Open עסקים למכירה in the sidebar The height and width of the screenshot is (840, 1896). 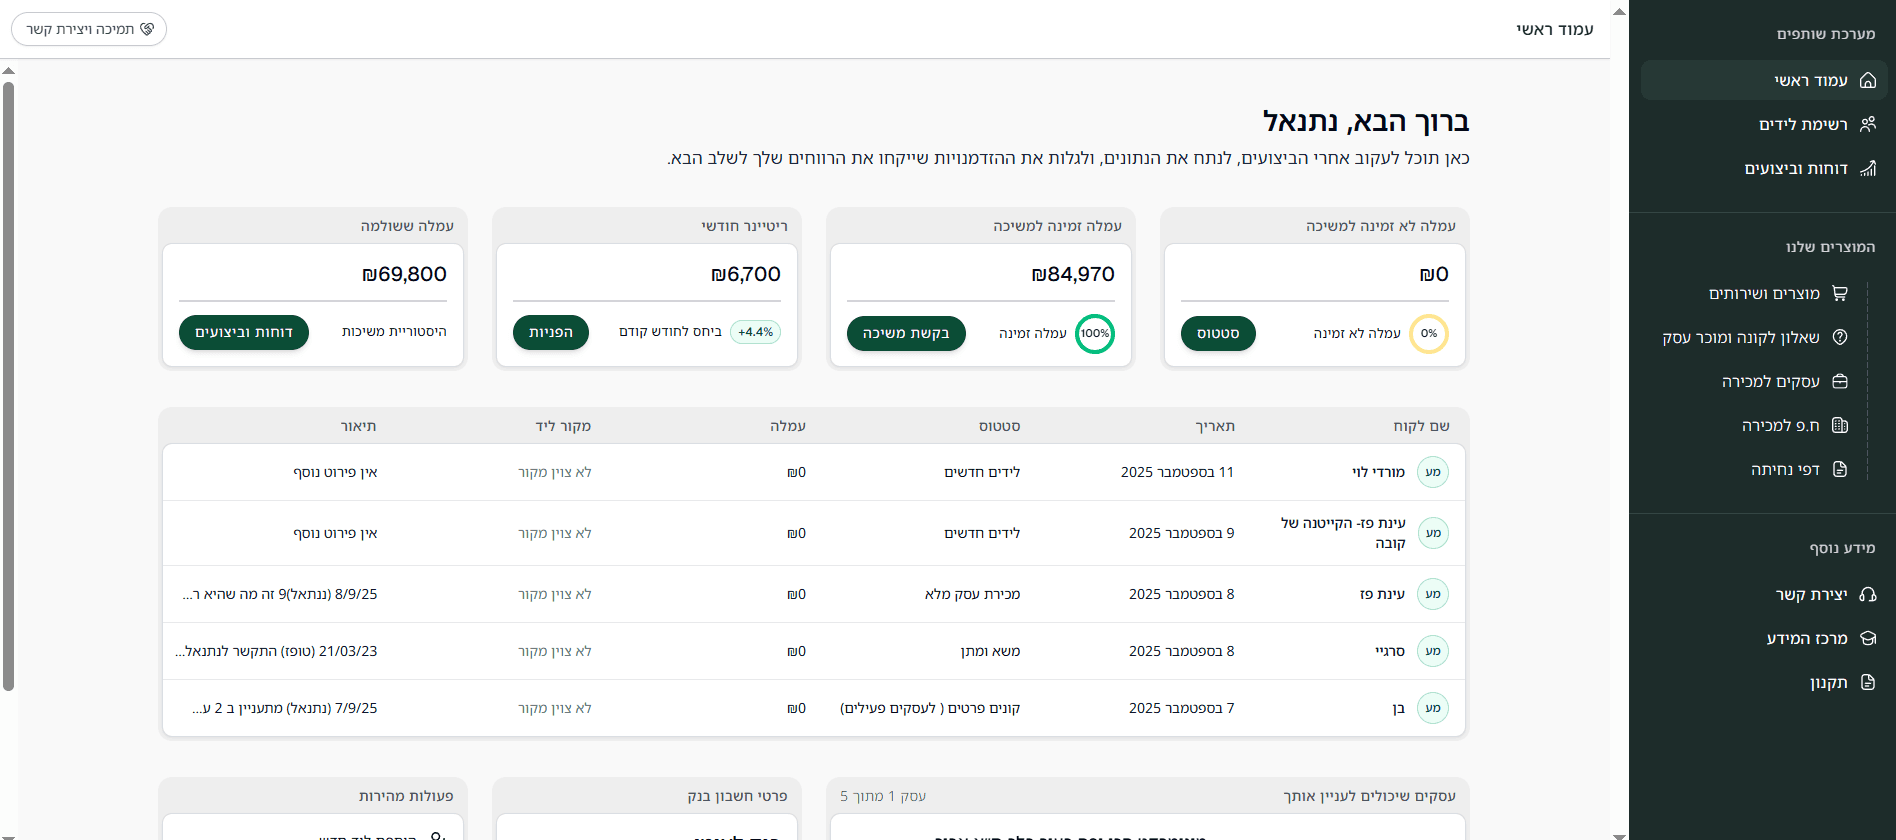[x=1770, y=381]
